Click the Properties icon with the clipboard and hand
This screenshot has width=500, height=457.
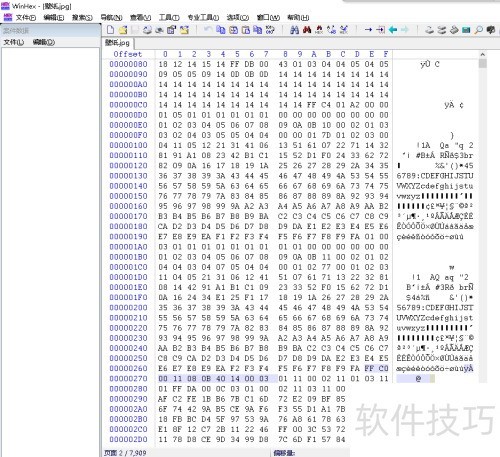(171, 30)
